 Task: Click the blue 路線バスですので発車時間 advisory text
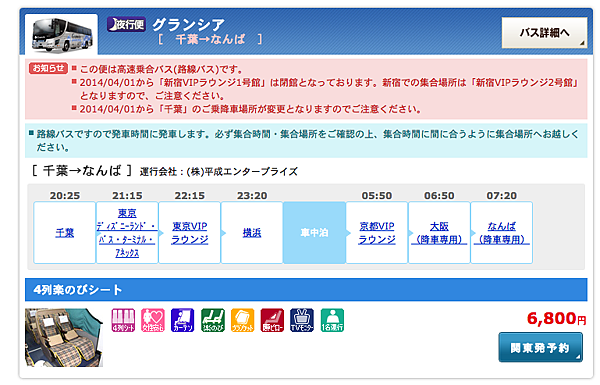(x=307, y=140)
